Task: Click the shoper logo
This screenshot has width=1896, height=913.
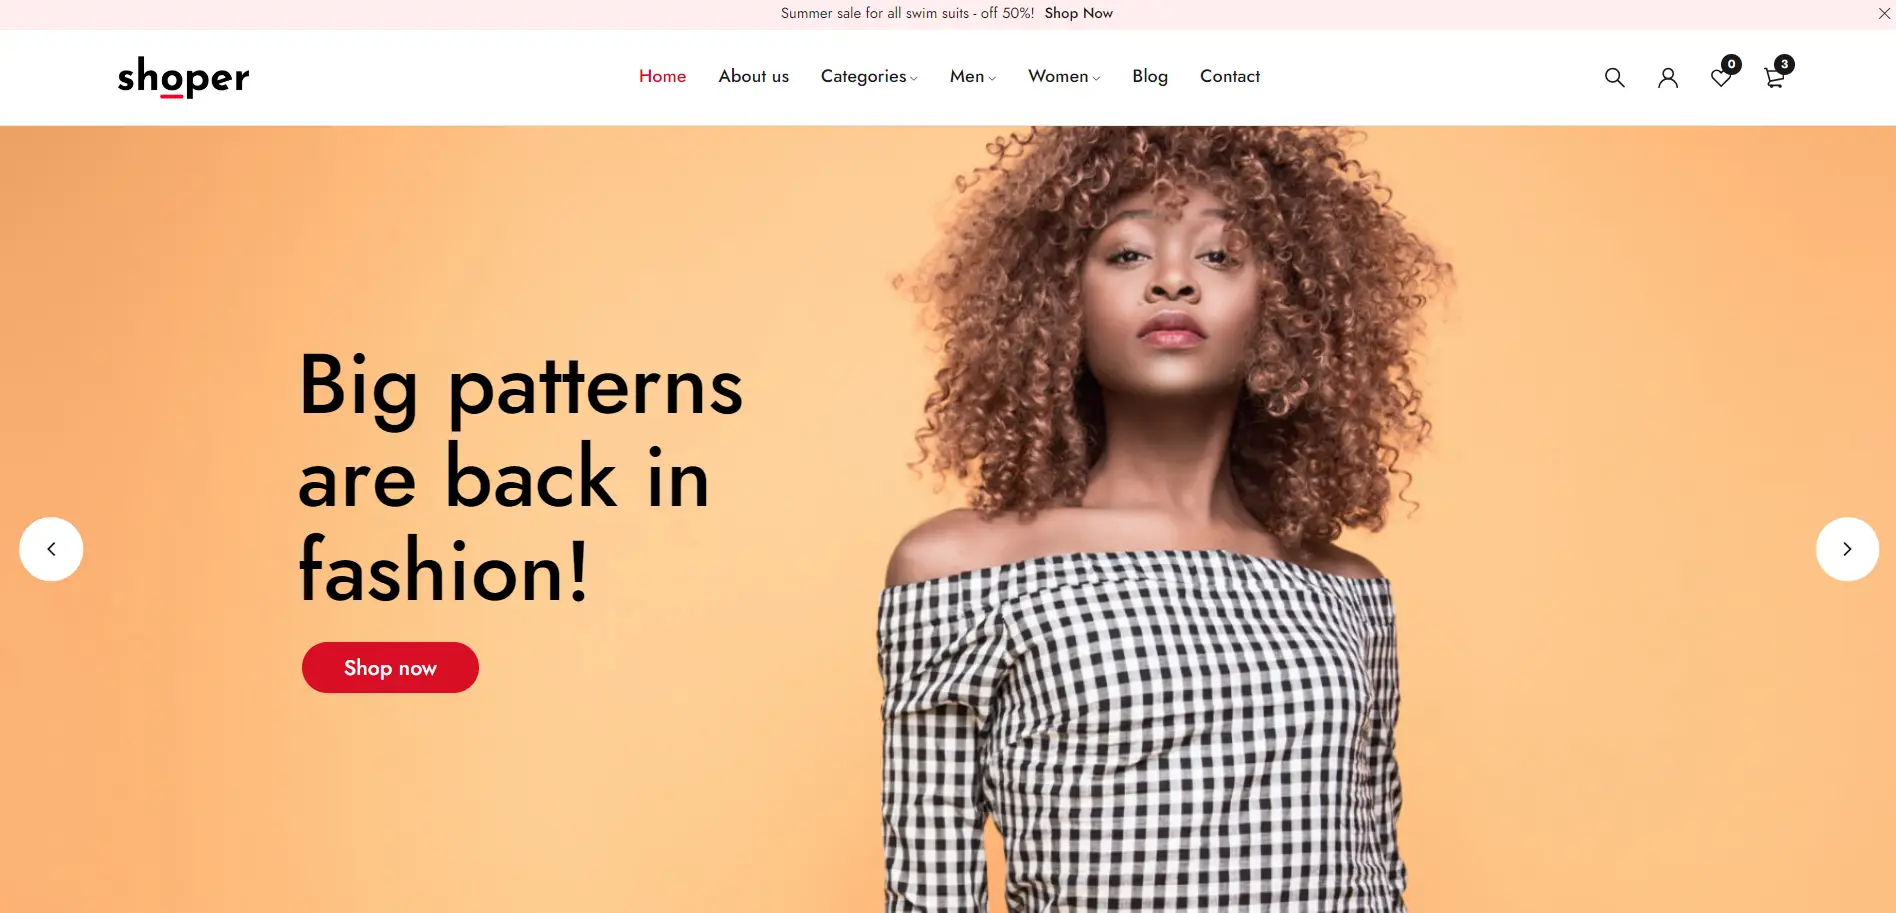Action: (x=183, y=77)
